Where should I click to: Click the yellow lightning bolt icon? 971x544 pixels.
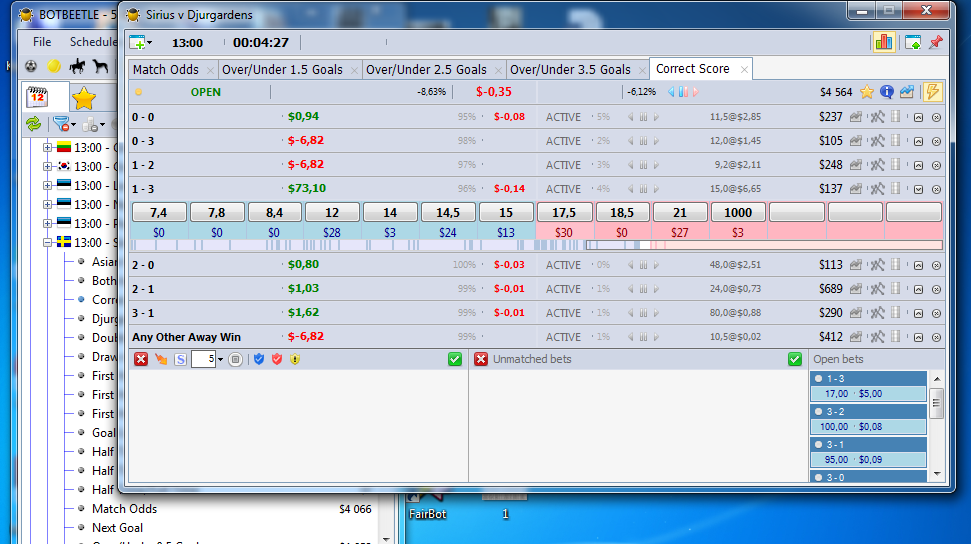(932, 92)
